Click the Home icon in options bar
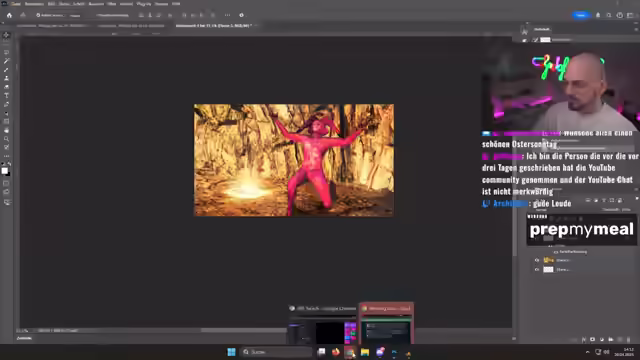This screenshot has height=360, width=640. tap(9, 15)
